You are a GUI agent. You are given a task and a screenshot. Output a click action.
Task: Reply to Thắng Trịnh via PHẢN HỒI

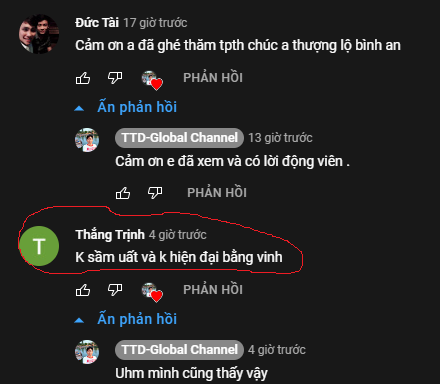coord(213,290)
